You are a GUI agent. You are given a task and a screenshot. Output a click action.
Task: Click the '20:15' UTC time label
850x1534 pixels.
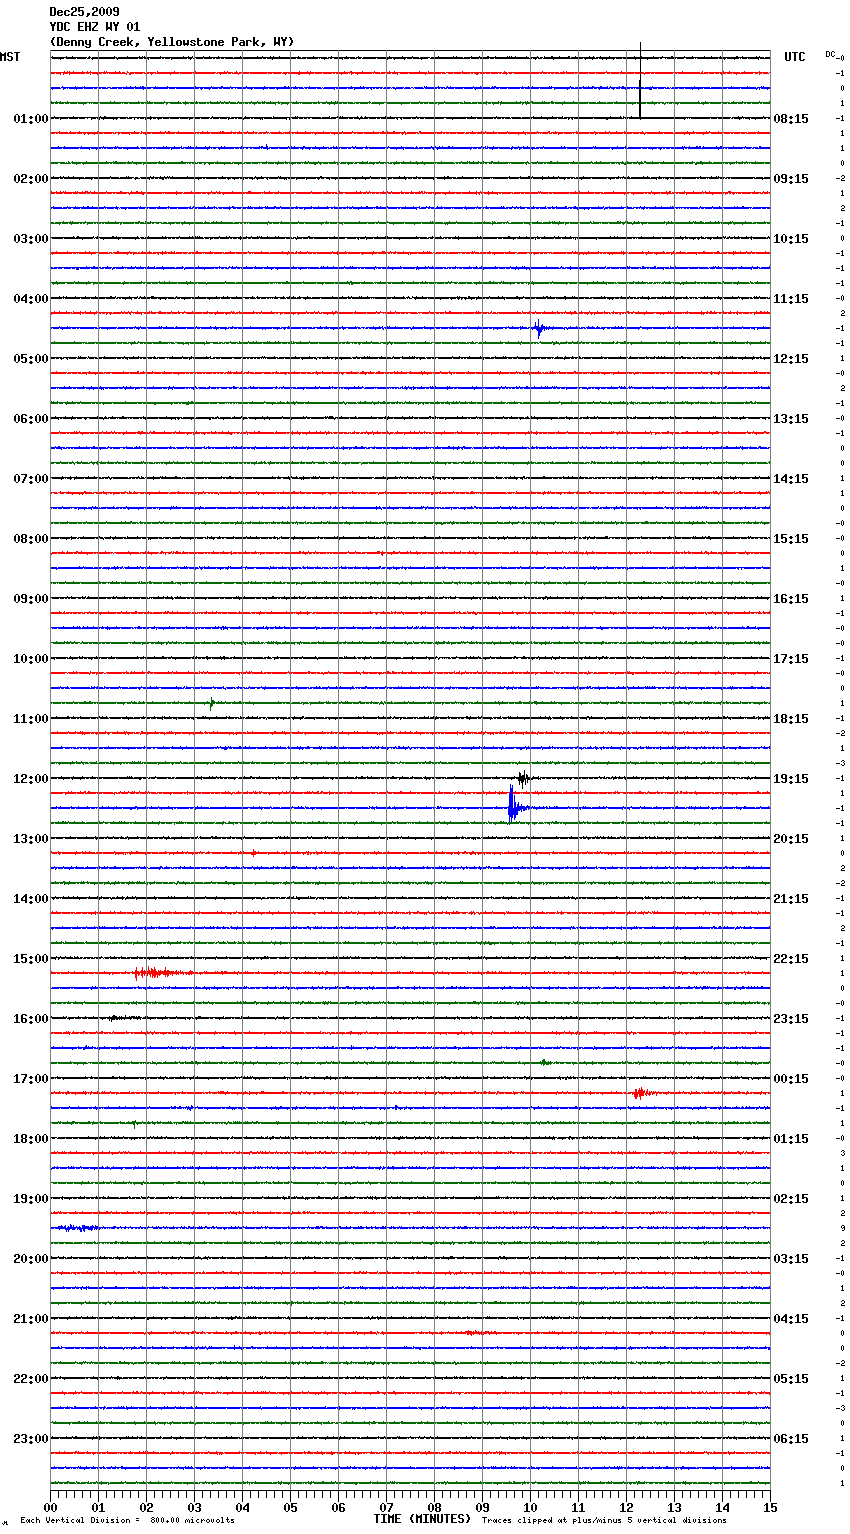click(791, 839)
